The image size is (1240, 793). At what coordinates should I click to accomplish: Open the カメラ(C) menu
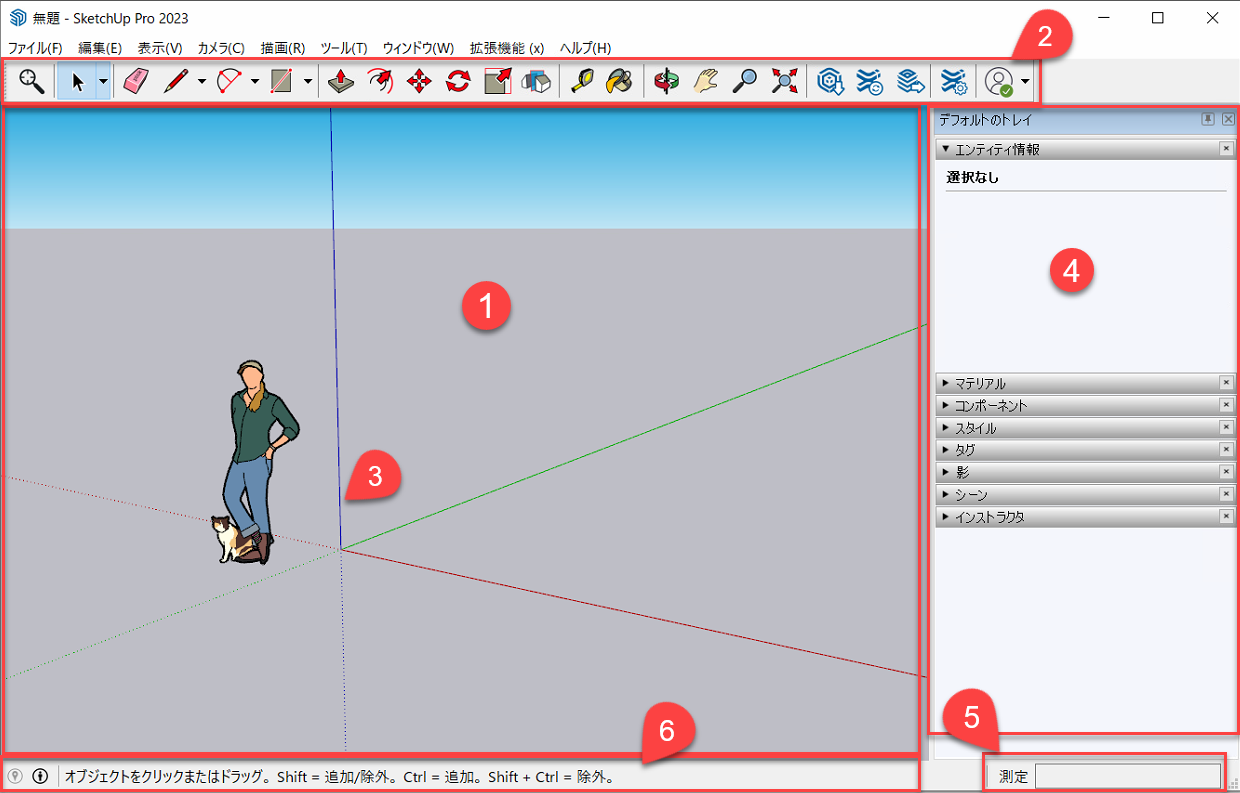coord(220,48)
